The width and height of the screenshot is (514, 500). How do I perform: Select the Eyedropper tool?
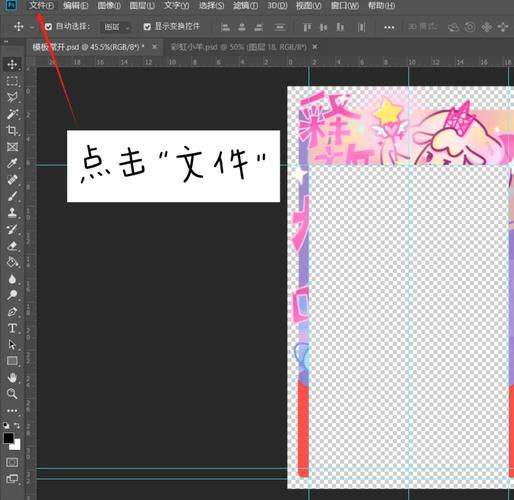[x=12, y=163]
